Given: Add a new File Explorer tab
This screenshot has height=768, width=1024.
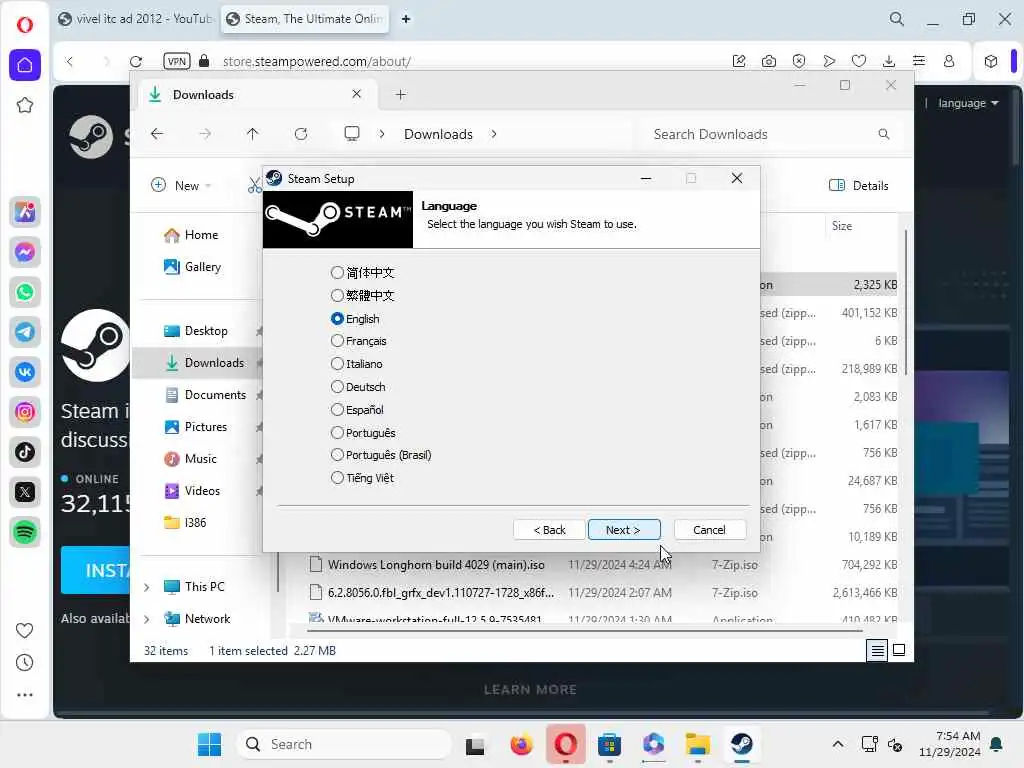Looking at the screenshot, I should 401,95.
